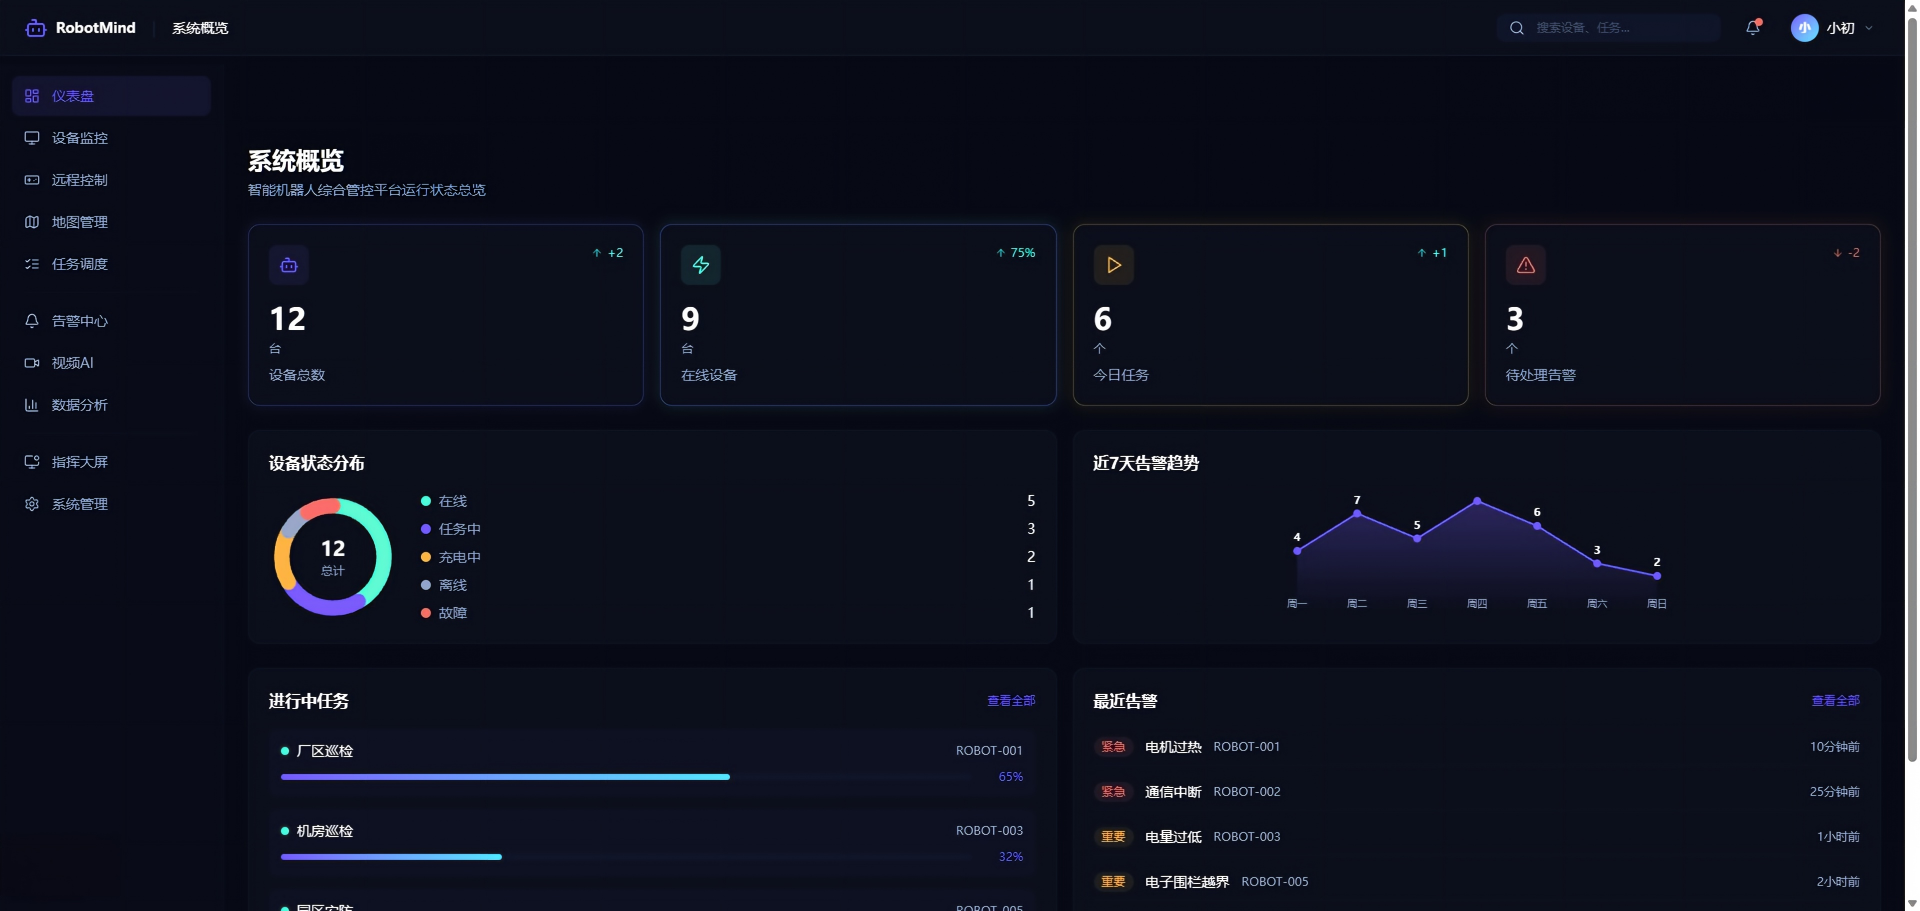Click the 65% progress value for 厂区巡检
The height and width of the screenshot is (911, 1920).
pos(1011,777)
